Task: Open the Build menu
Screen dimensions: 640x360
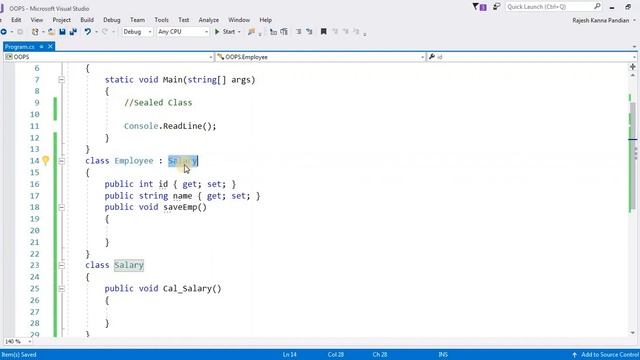Action: click(x=87, y=20)
